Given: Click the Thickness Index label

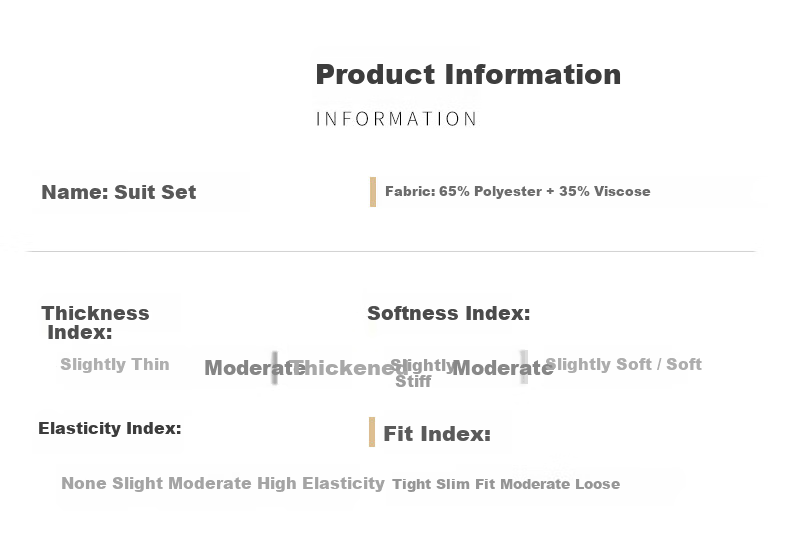Looking at the screenshot, I should [x=95, y=322].
